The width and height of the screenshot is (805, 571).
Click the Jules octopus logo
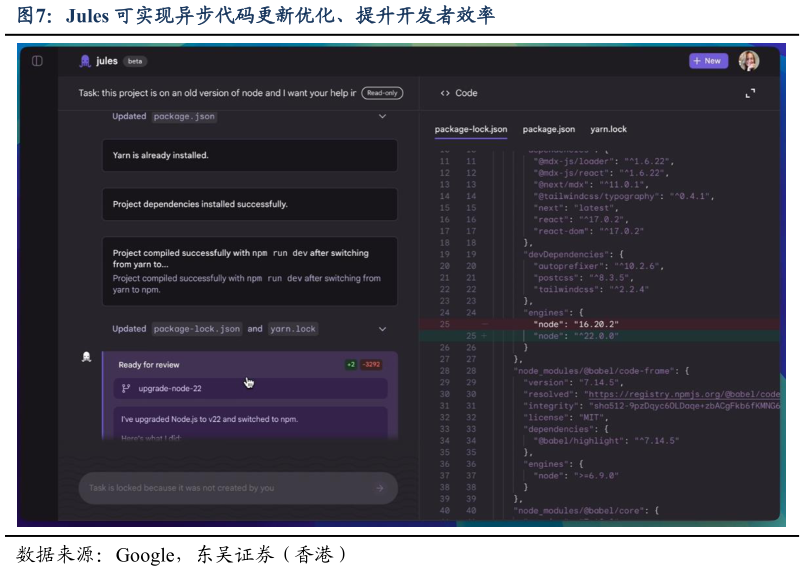coord(85,61)
